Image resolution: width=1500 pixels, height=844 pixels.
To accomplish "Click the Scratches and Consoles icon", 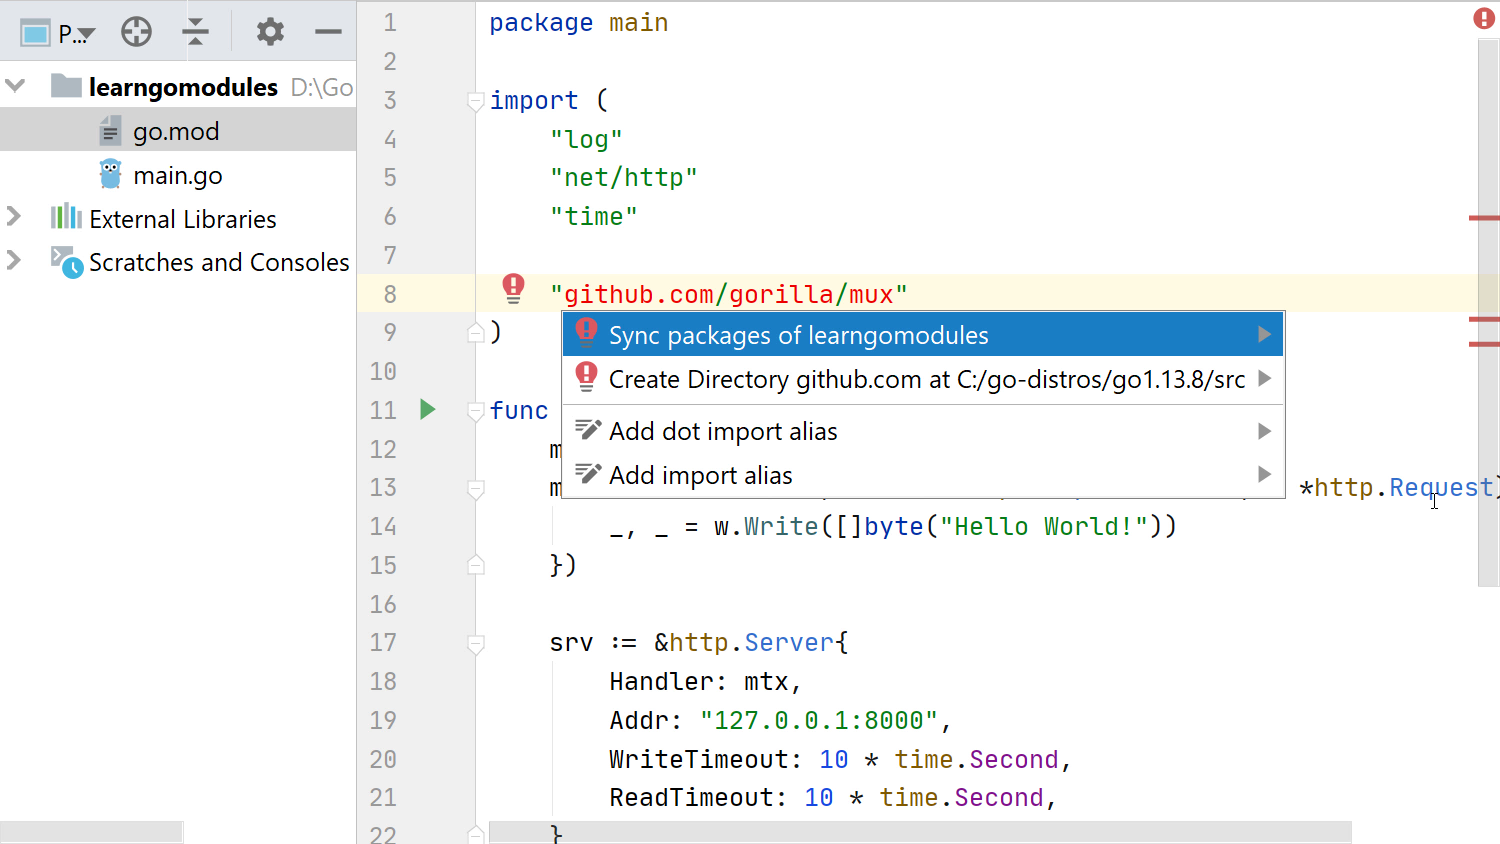I will coord(67,262).
